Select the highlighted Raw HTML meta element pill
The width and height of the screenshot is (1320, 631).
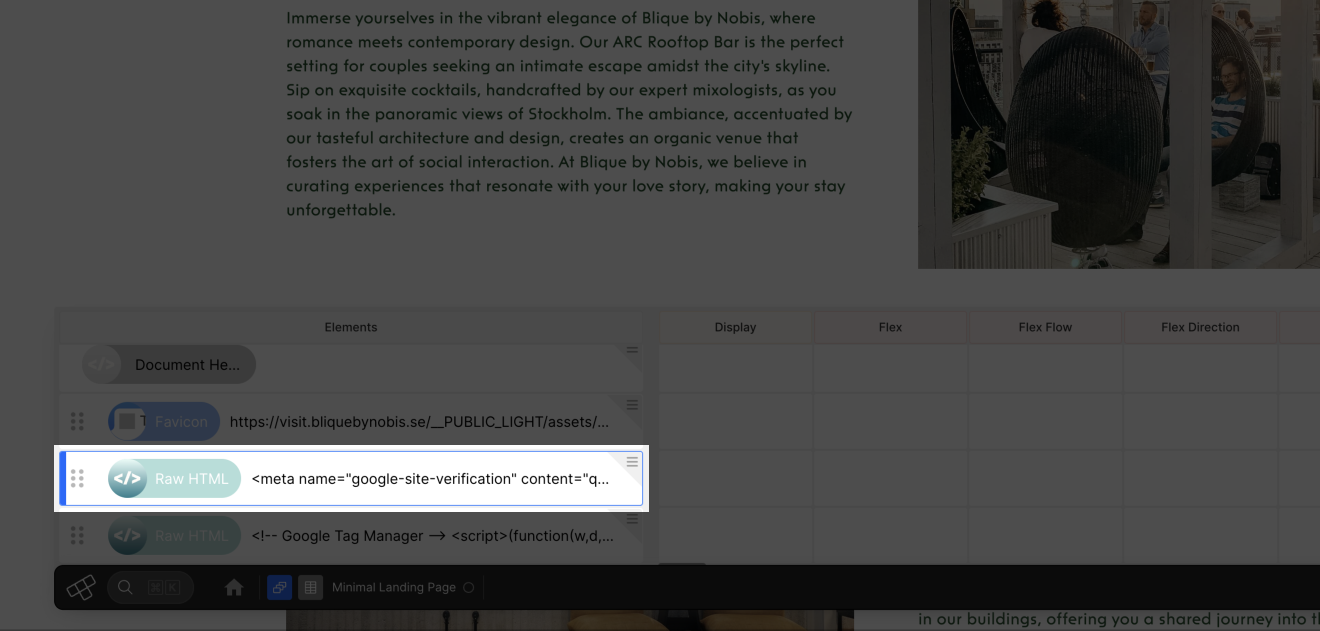pos(174,479)
